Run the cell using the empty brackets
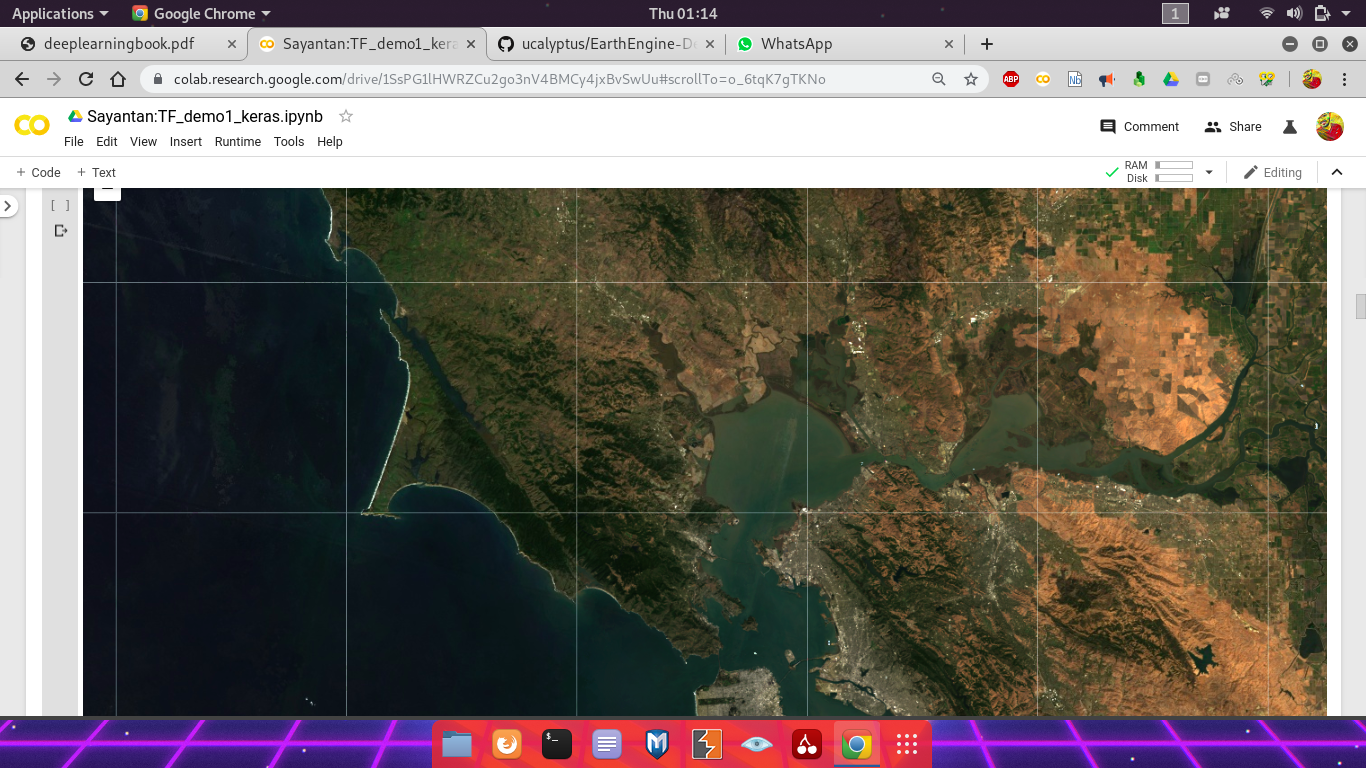1366x768 pixels. click(x=60, y=205)
